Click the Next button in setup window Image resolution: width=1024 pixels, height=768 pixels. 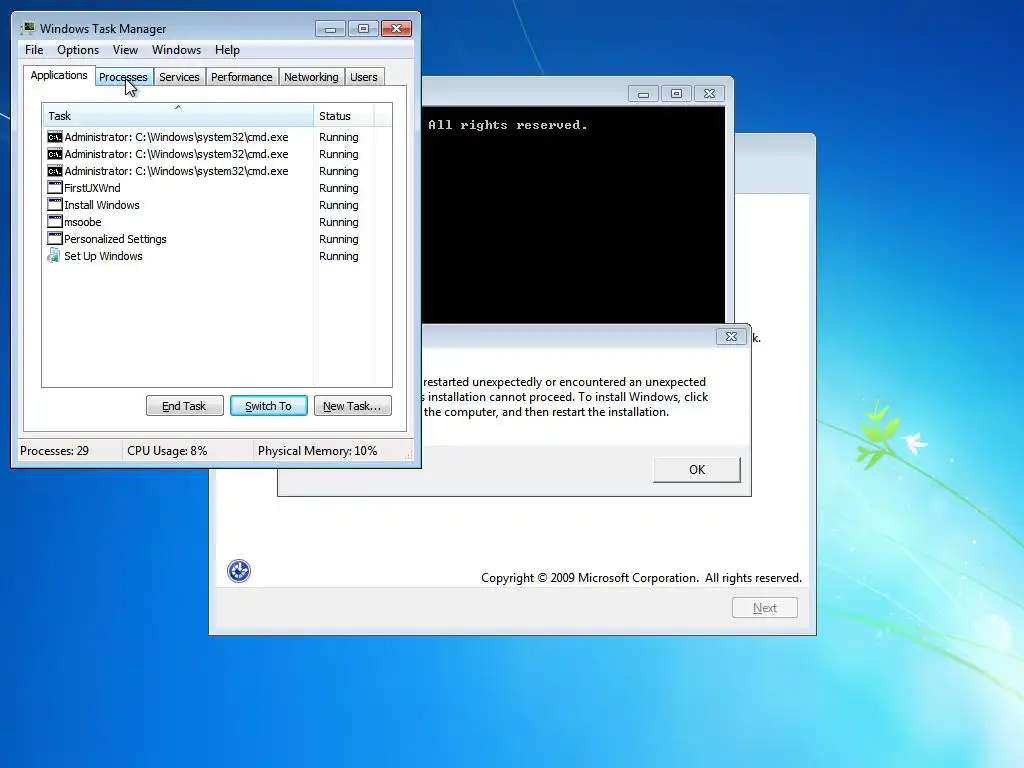765,608
